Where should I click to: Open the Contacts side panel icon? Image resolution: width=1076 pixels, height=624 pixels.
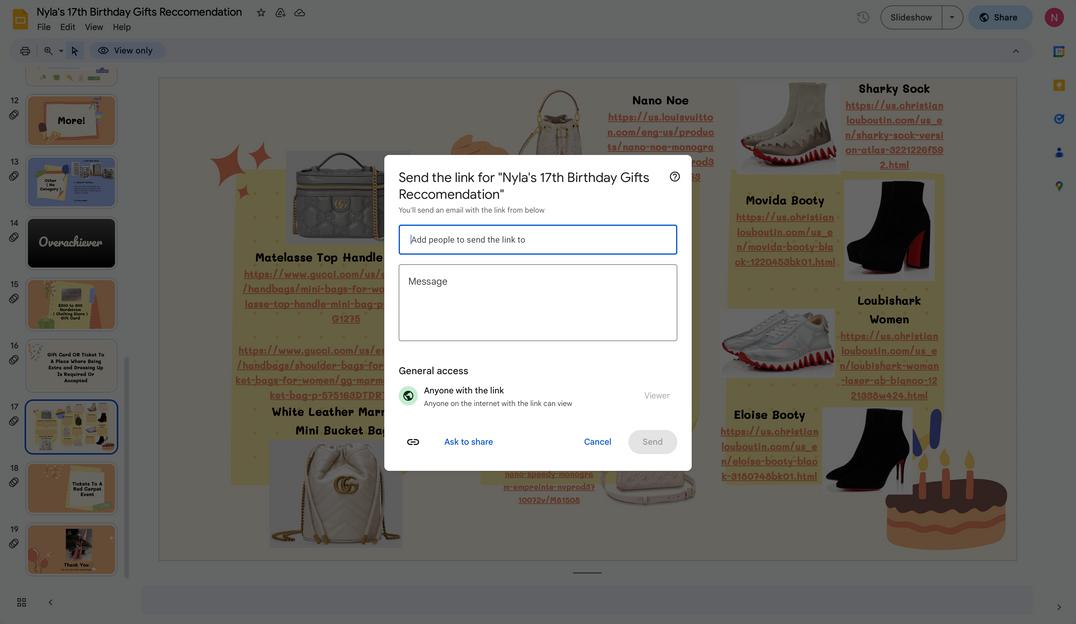tap(1059, 152)
